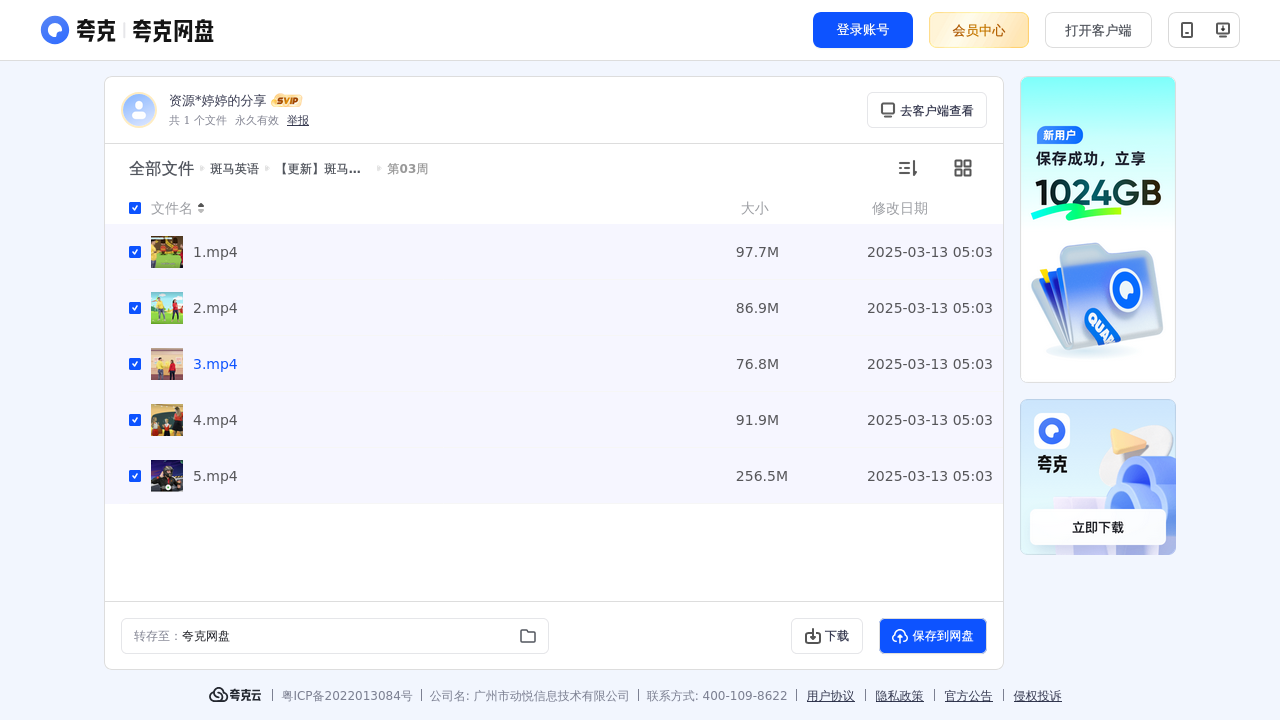The image size is (1280, 720).
Task: Go to 全部文件 breadcrumb
Action: 161,169
